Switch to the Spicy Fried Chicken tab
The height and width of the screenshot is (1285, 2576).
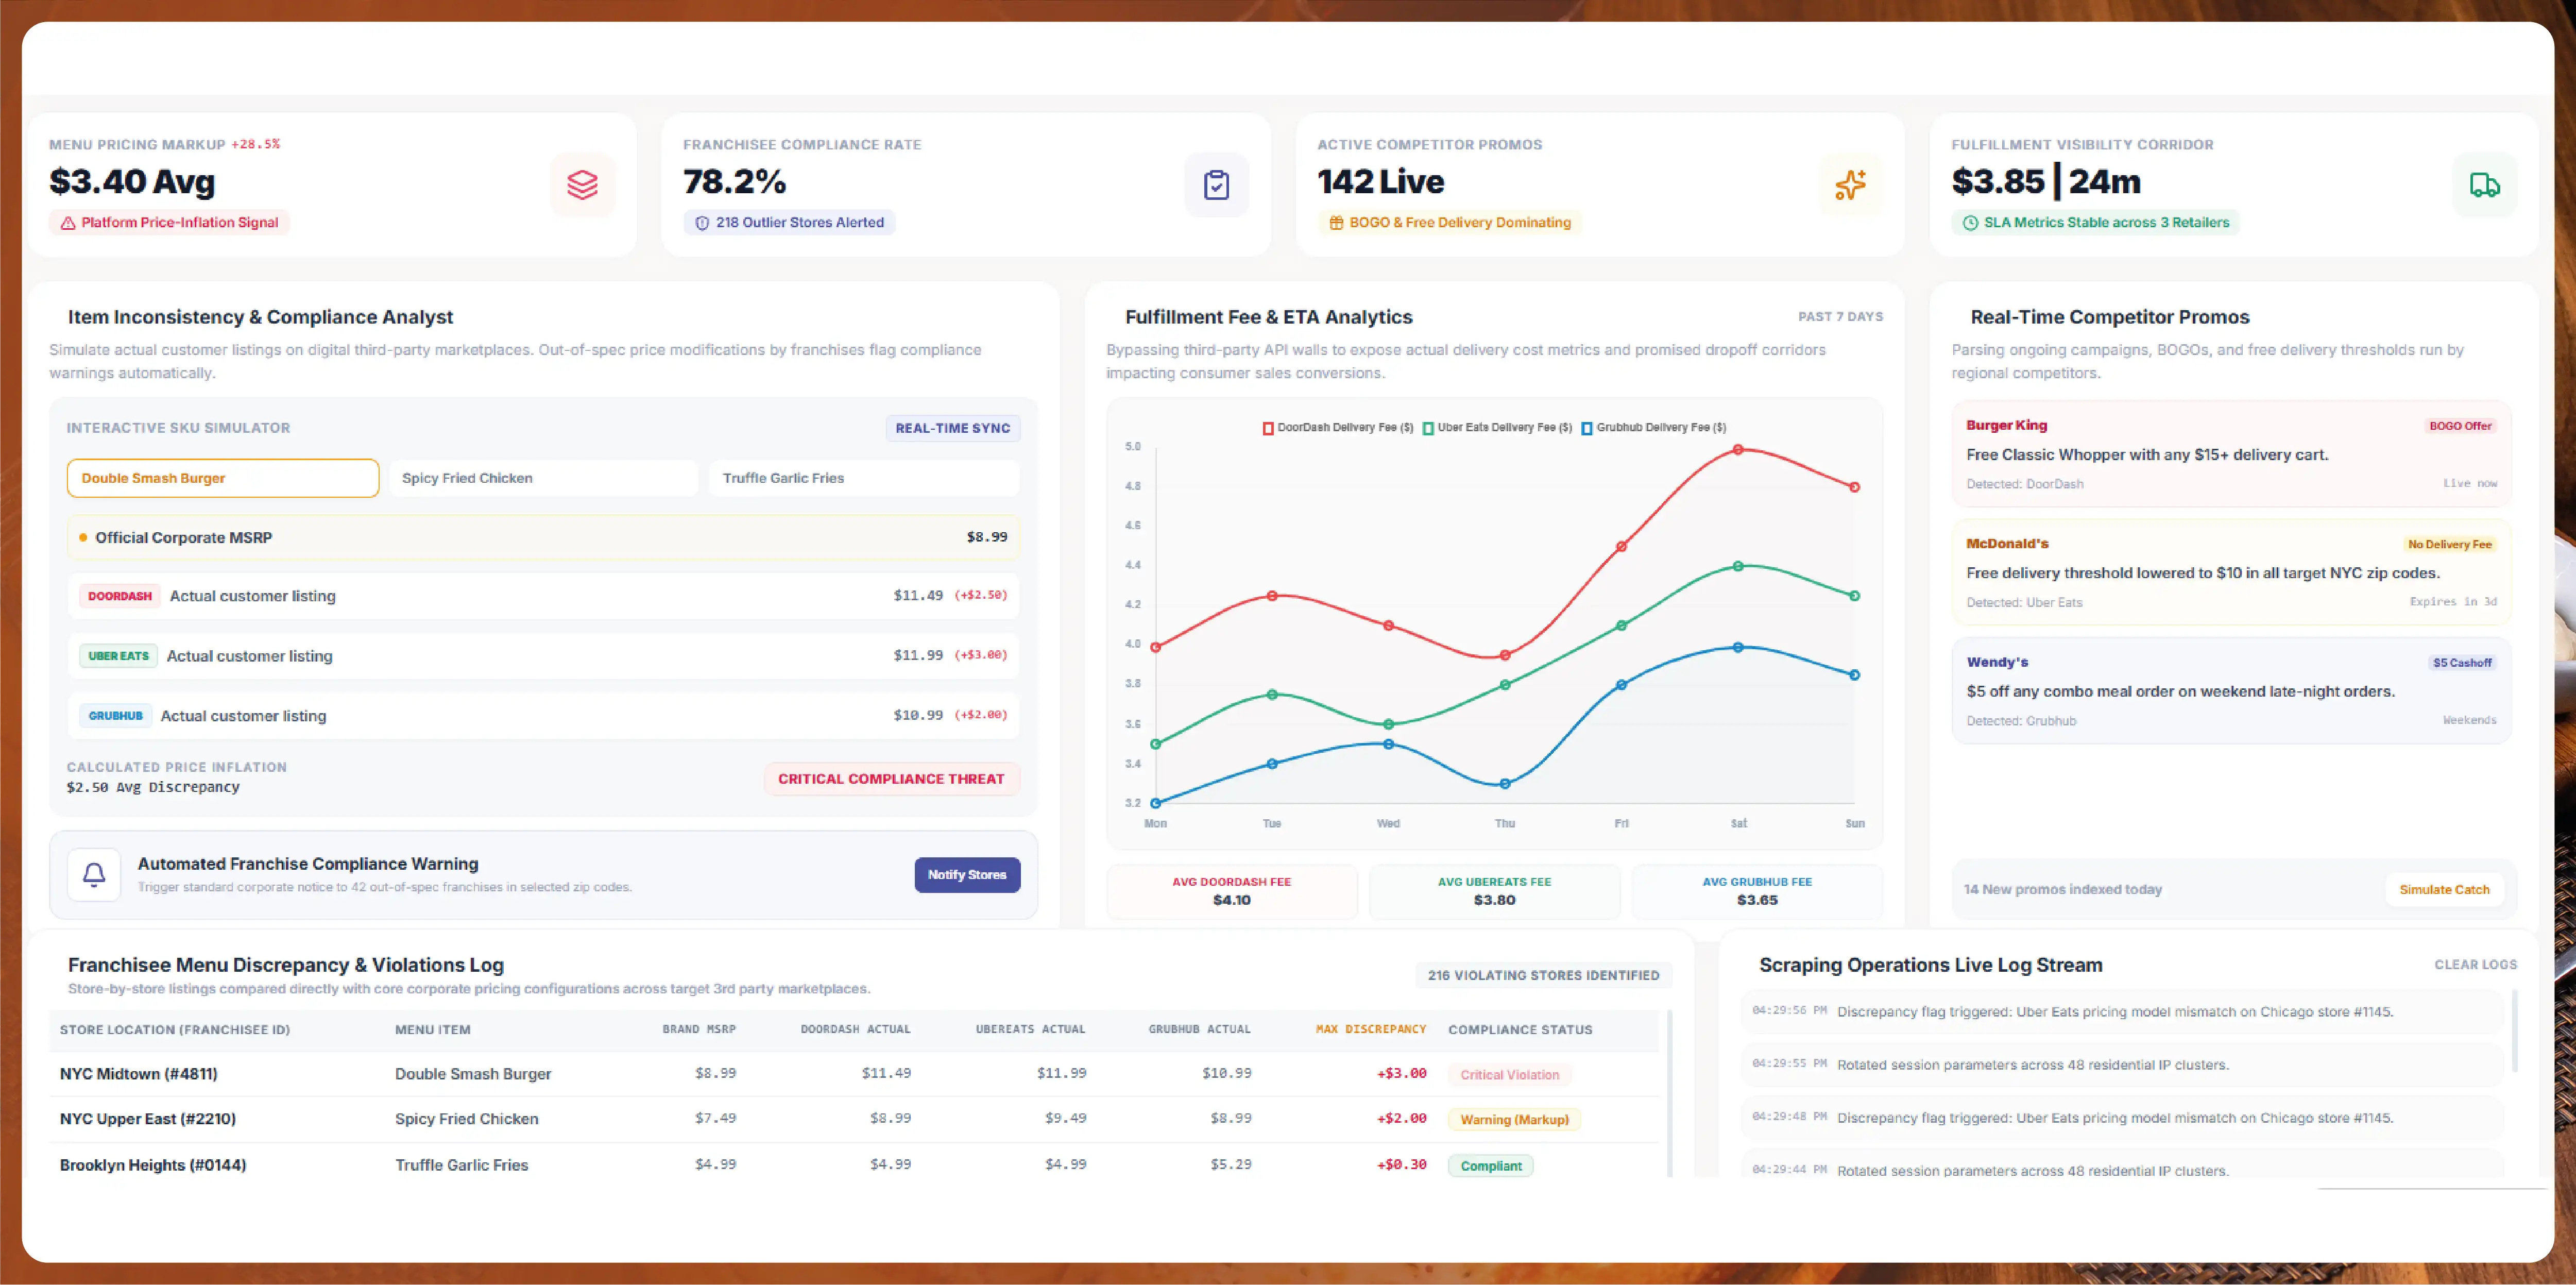[x=543, y=478]
